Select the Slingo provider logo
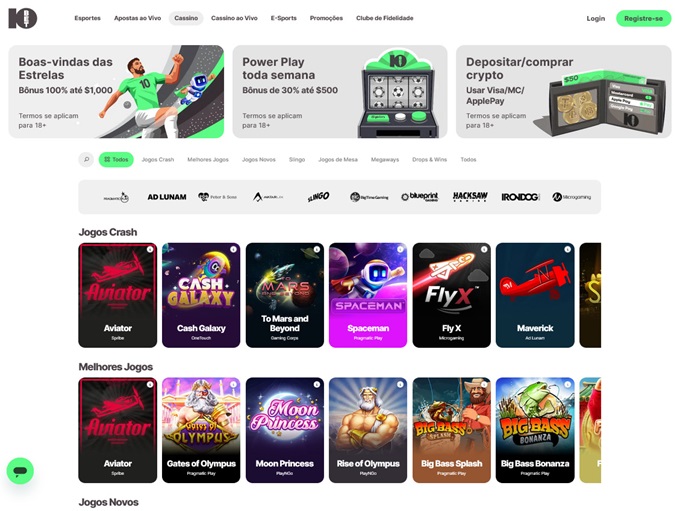Viewport: 680px width, 511px height. (x=318, y=197)
